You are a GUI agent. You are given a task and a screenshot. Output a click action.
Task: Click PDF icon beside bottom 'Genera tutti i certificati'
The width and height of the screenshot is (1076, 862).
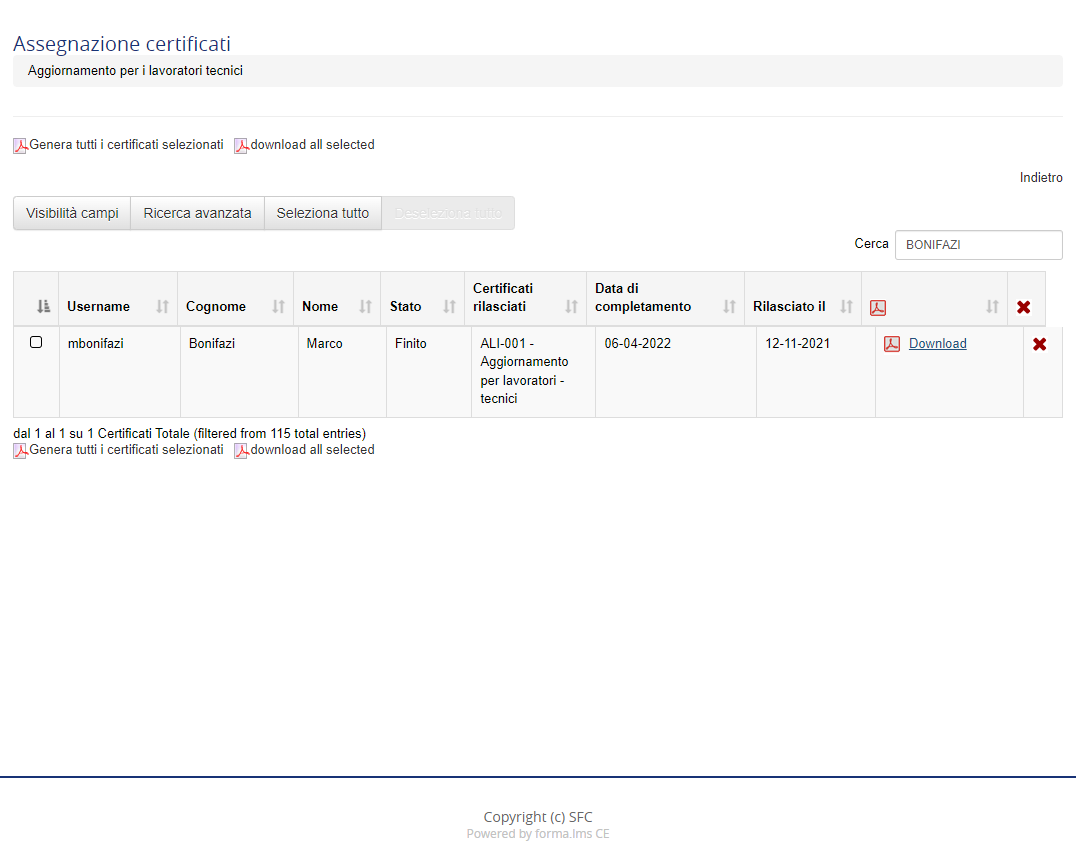tap(20, 451)
